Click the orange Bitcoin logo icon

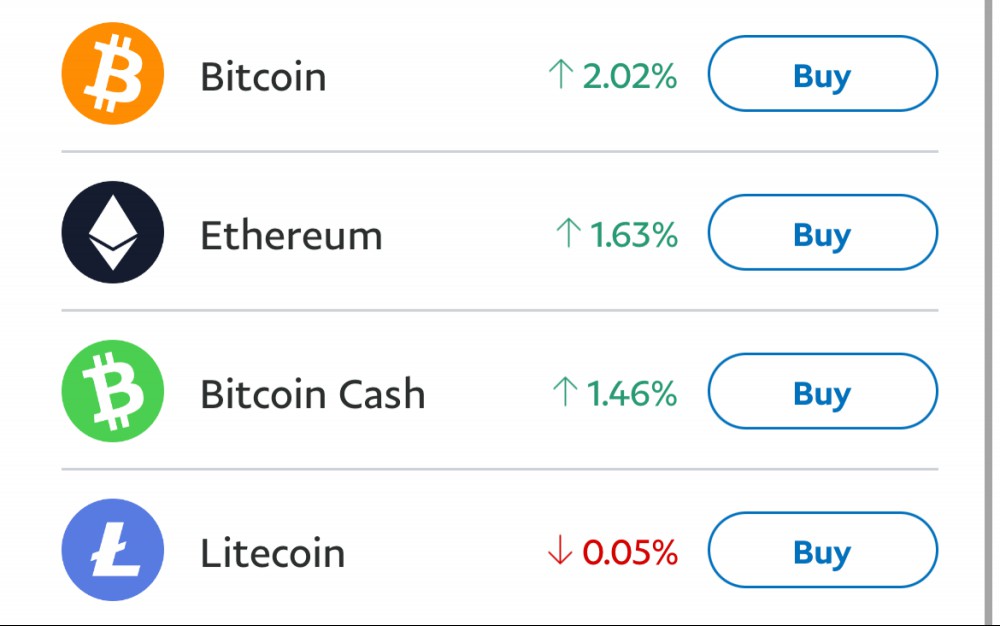pyautogui.click(x=113, y=73)
